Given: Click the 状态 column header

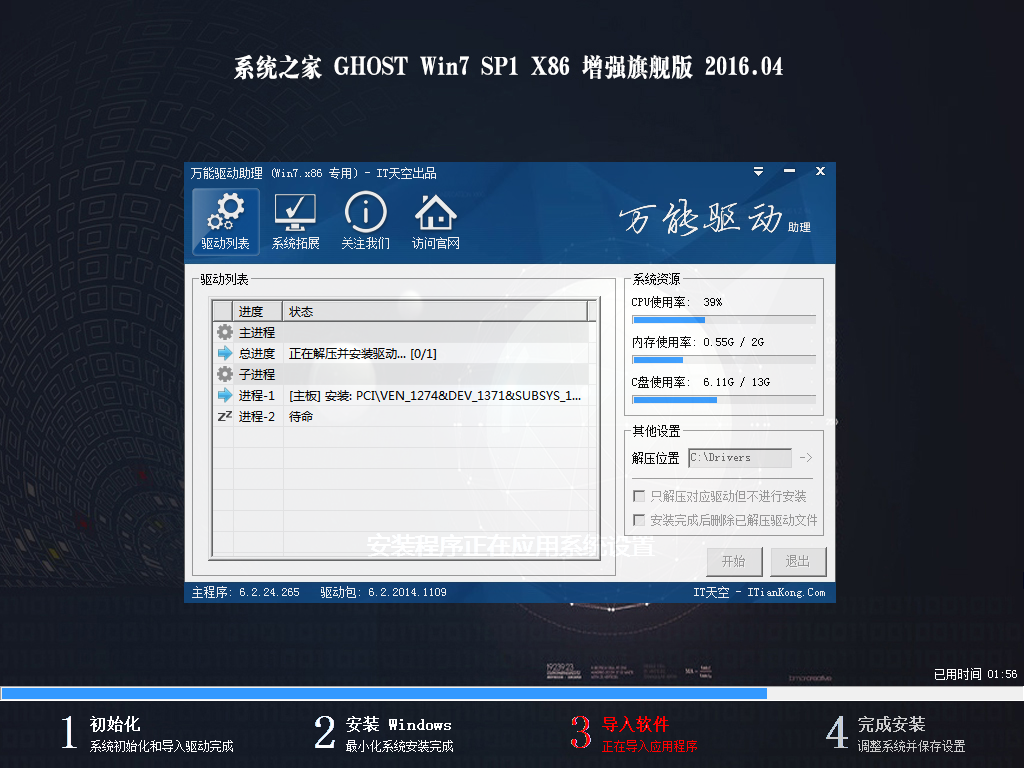Looking at the screenshot, I should click(x=435, y=312).
